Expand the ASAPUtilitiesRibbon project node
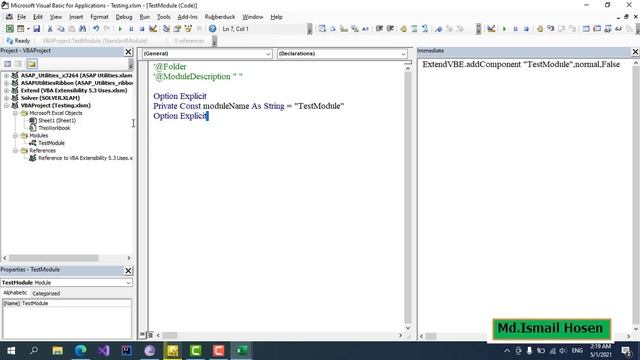The width and height of the screenshot is (640, 360). pos(6,83)
